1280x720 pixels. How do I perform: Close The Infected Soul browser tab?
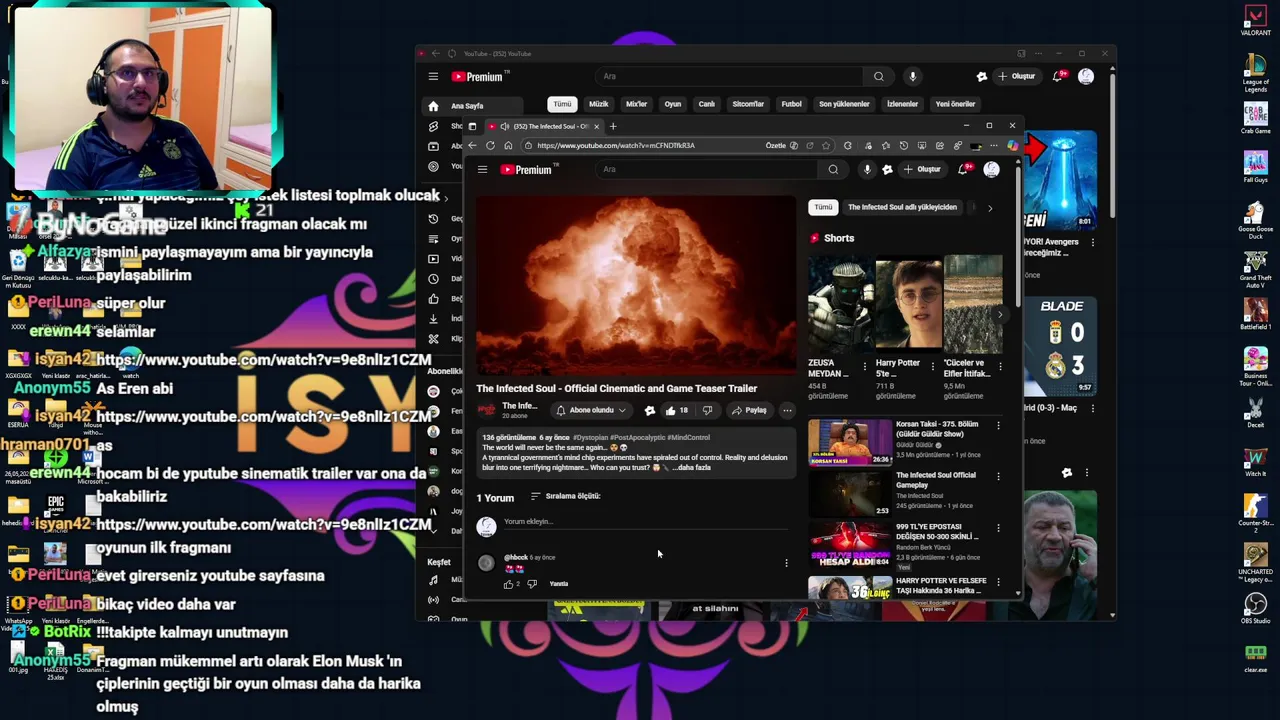coord(596,127)
